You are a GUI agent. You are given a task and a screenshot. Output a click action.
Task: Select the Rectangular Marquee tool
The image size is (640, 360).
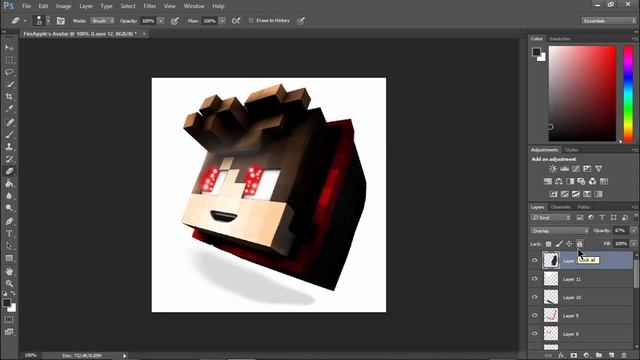9,60
